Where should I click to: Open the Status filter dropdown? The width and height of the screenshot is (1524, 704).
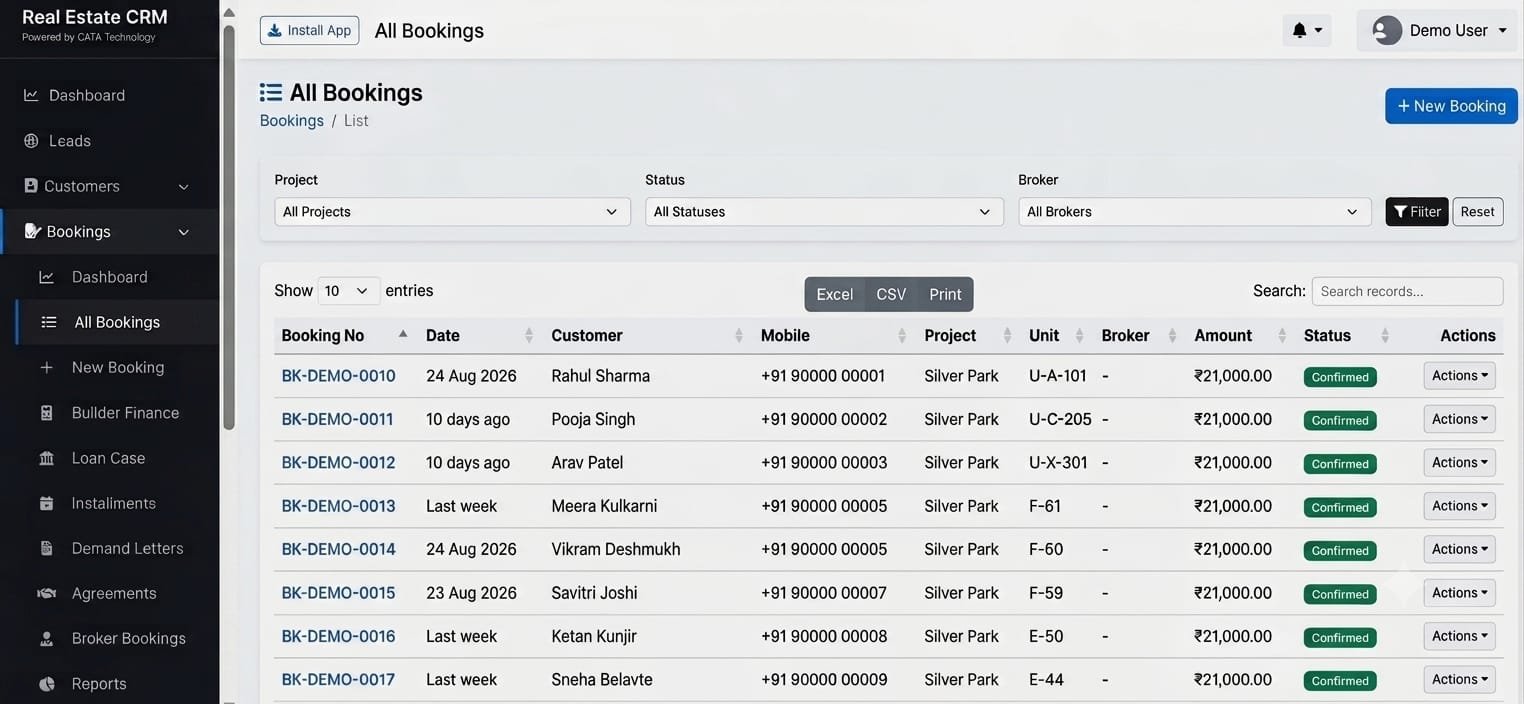click(x=824, y=212)
